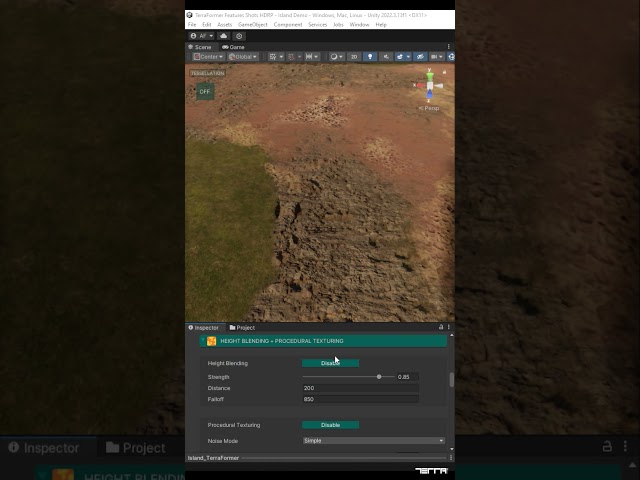Screen dimensions: 640x480
Task: Open the scene camera settings icon
Action: pos(437,57)
